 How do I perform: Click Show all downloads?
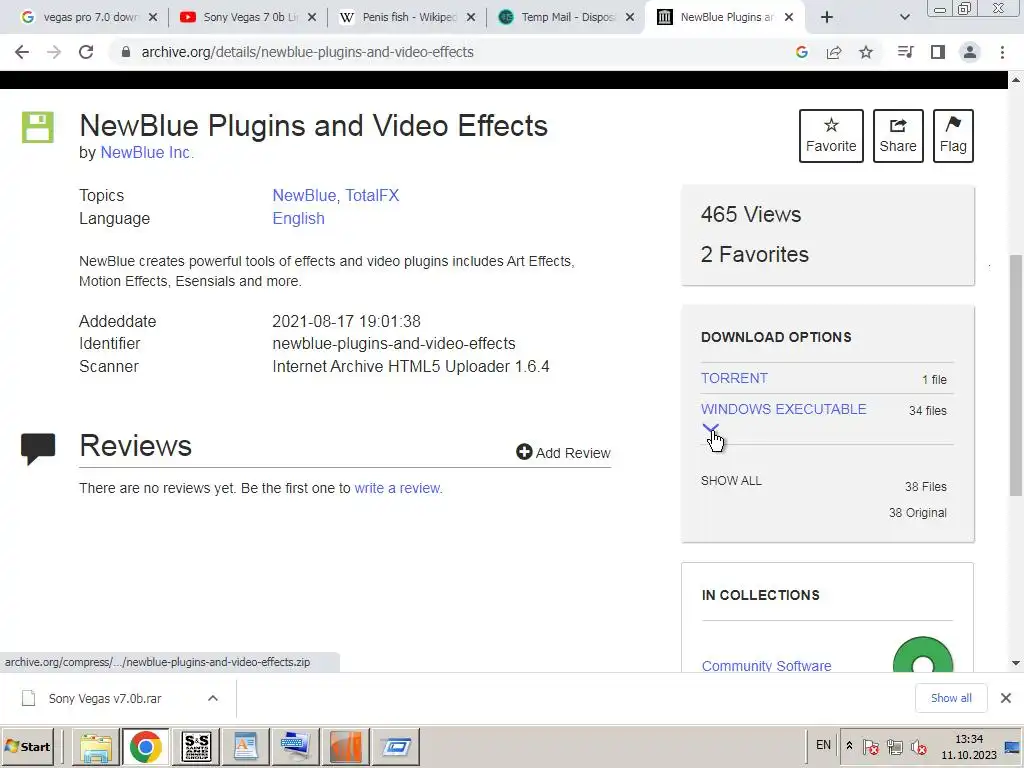(951, 698)
